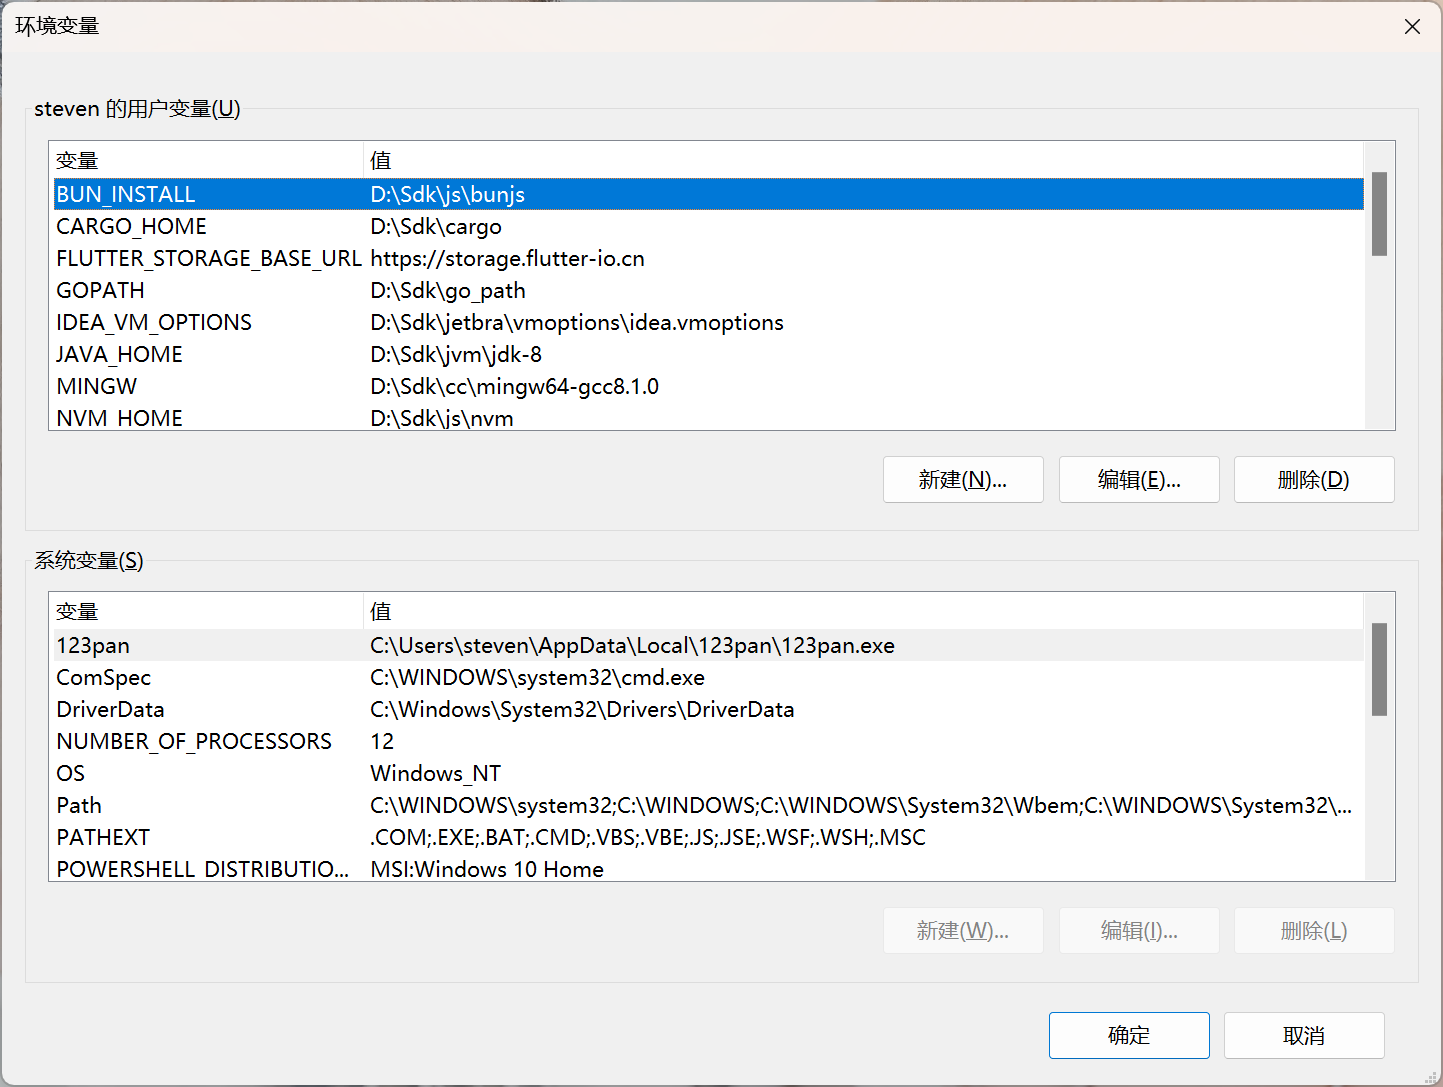Select FLUTTER_STORAGE_BASE_URL variable entry
Viewport: 1443px width, 1087px height.
coord(208,258)
